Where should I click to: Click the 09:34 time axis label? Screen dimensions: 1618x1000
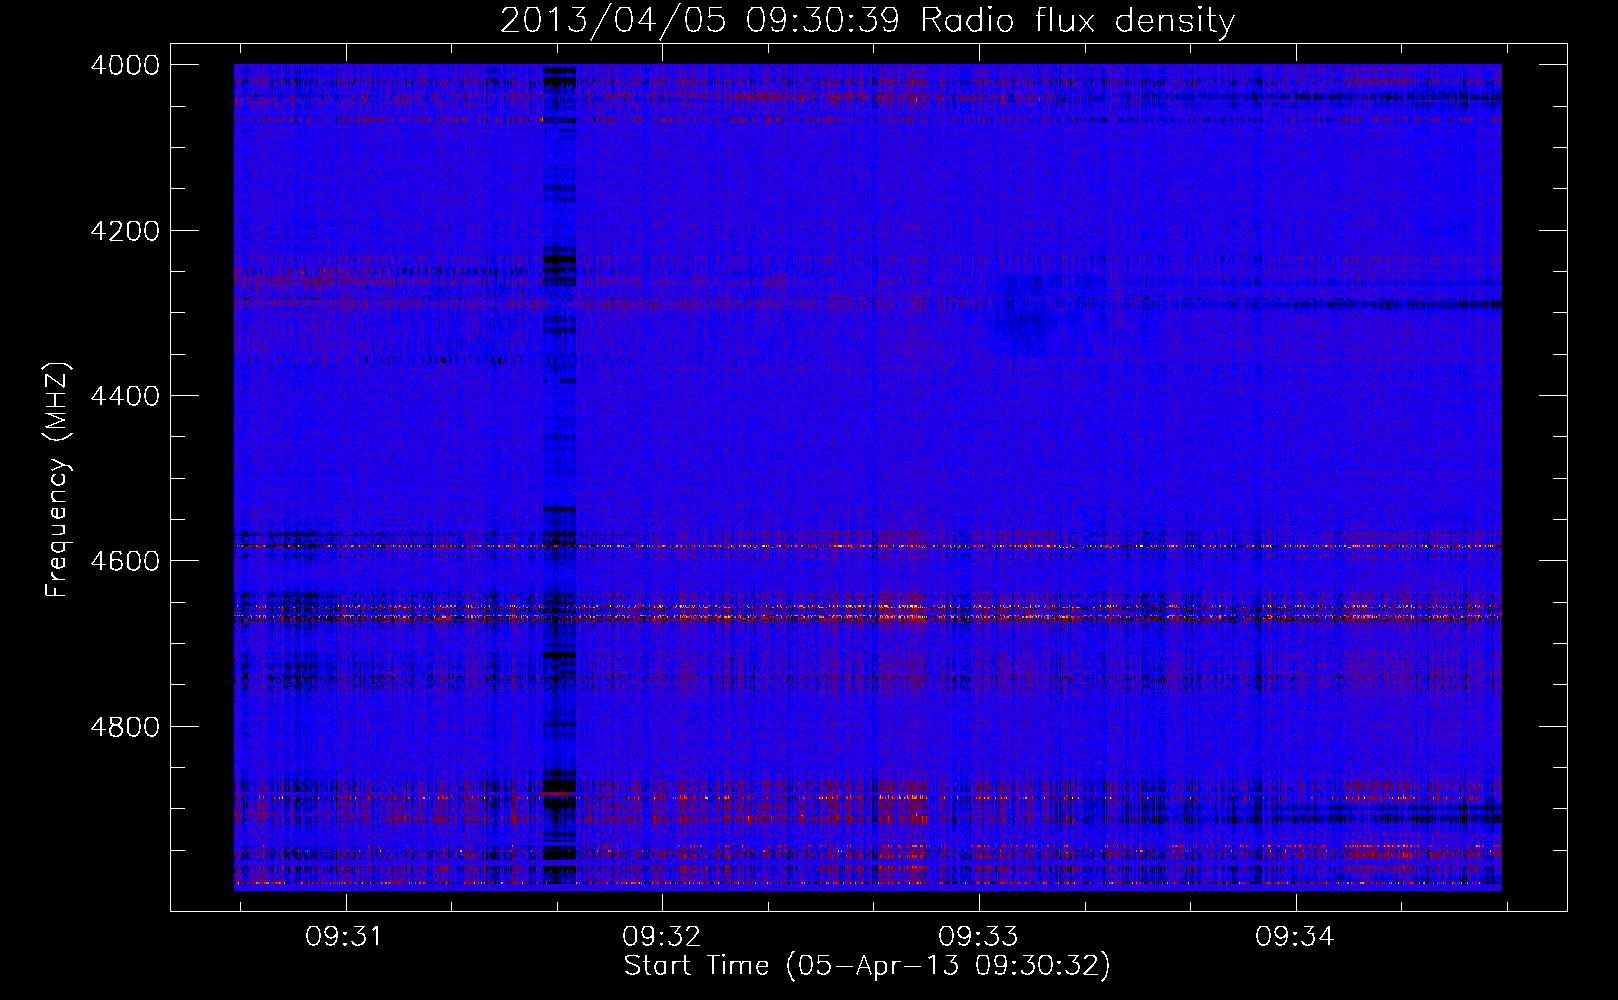1295,937
